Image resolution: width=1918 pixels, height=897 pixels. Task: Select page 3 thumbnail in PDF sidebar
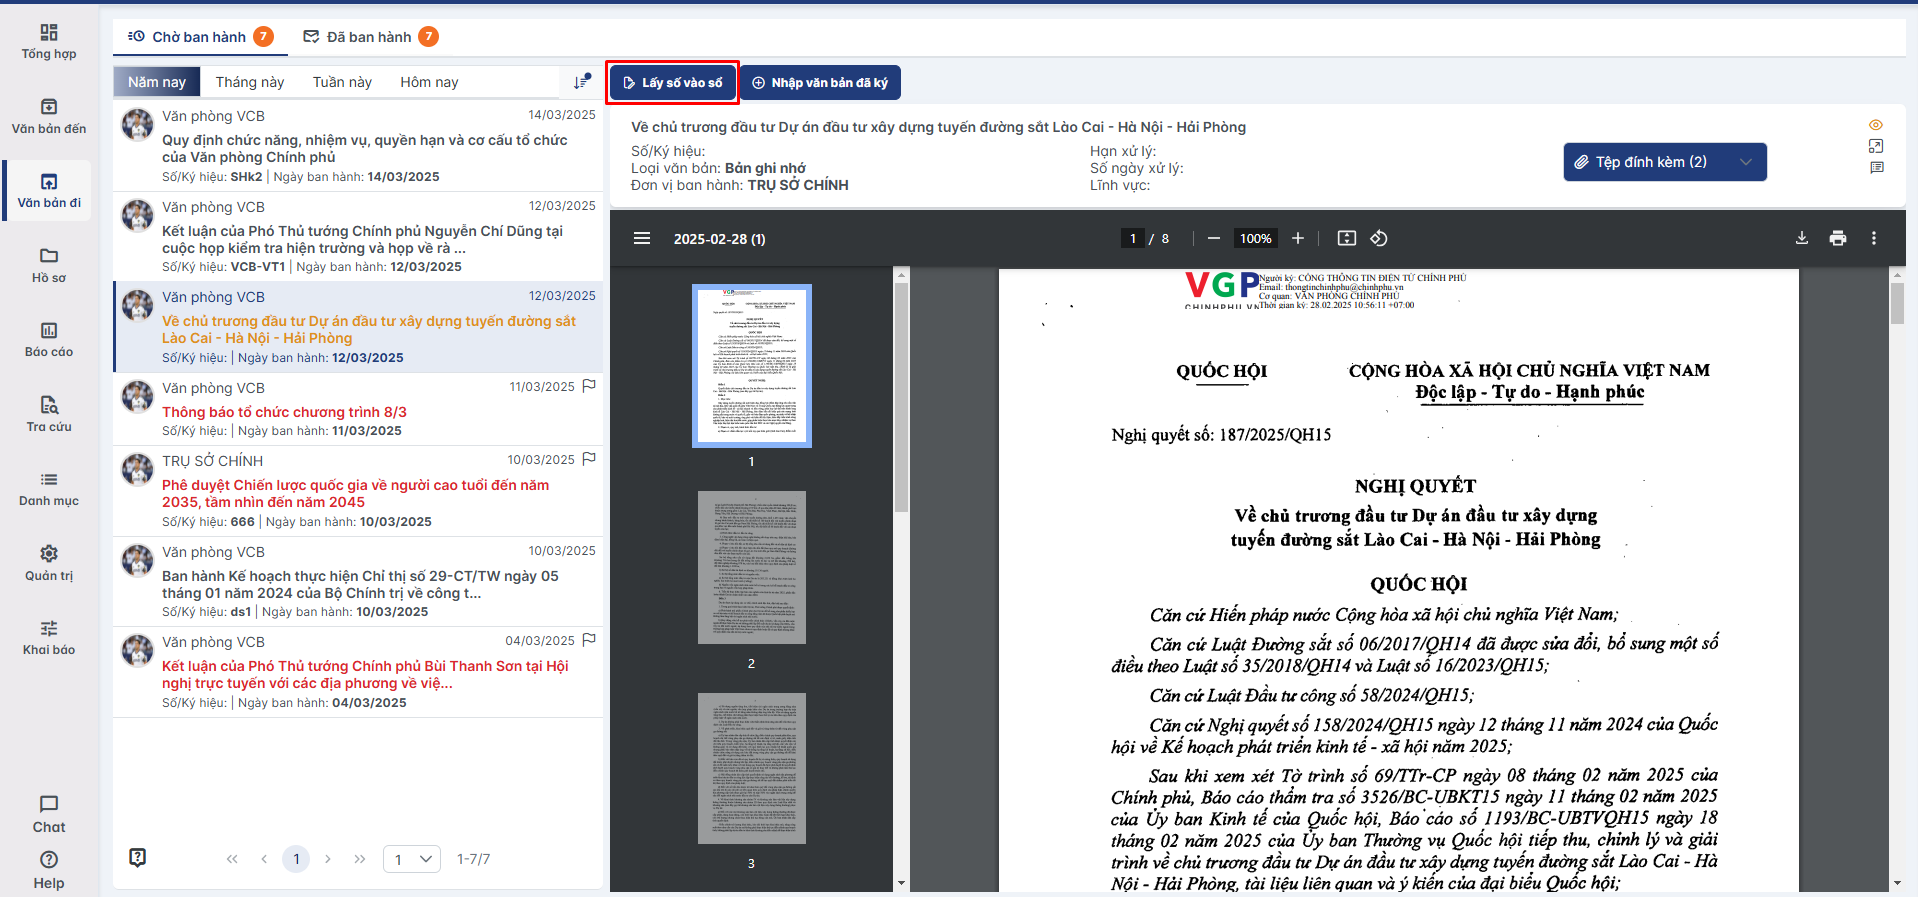[751, 768]
